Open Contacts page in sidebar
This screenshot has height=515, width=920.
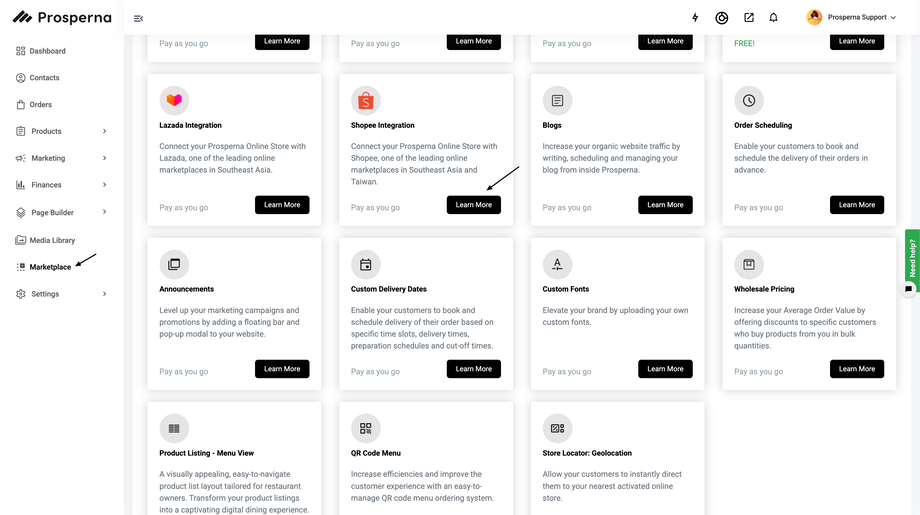click(44, 78)
